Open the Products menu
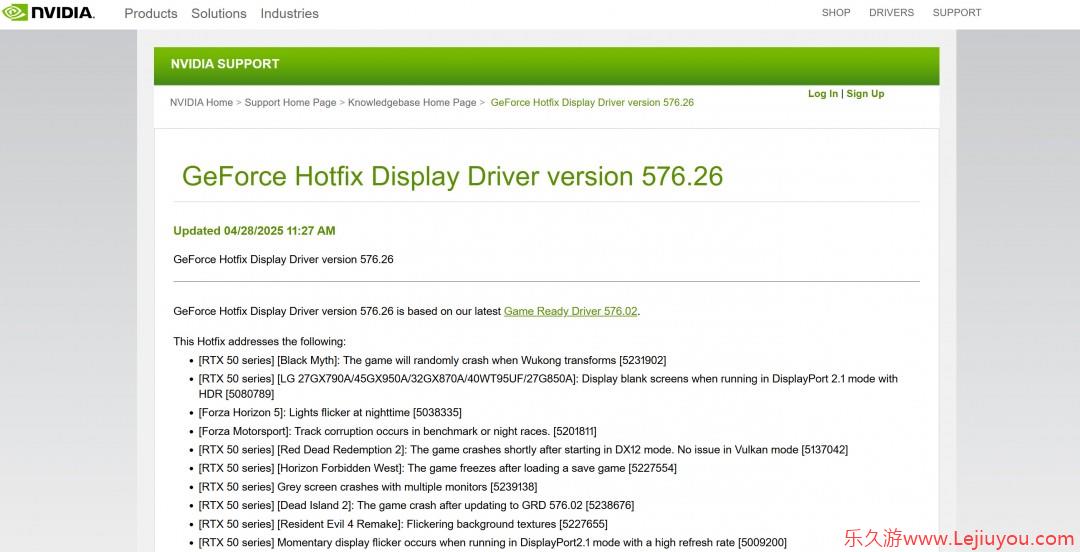 pos(151,13)
